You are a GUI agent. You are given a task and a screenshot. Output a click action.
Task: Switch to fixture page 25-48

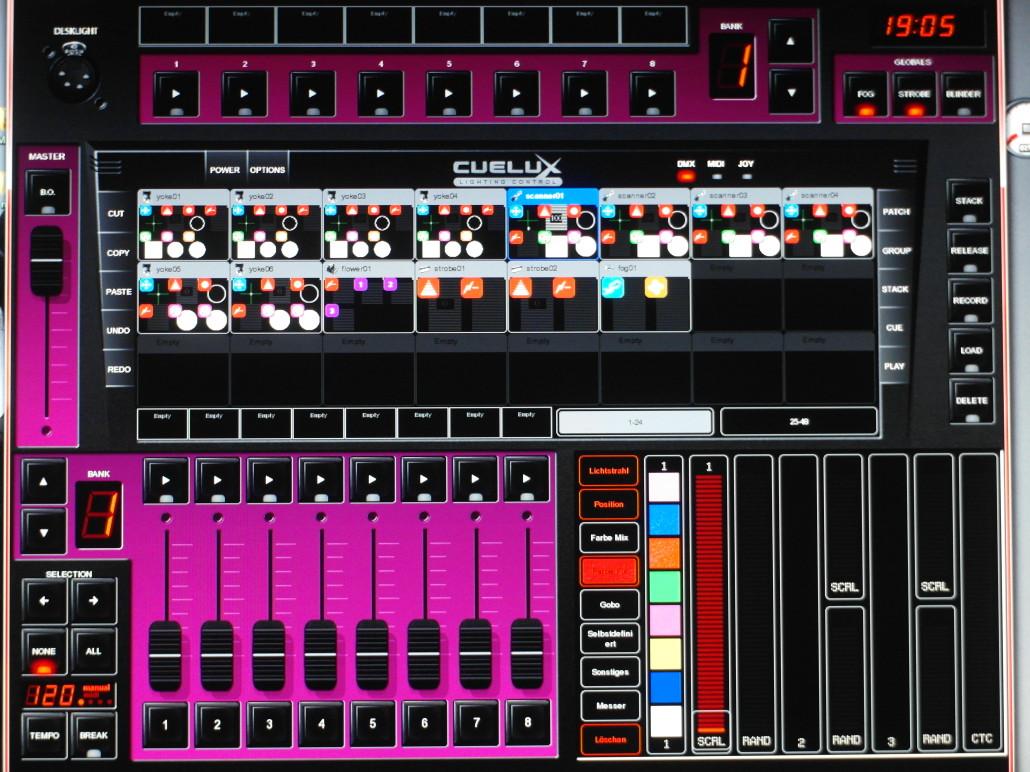[798, 422]
